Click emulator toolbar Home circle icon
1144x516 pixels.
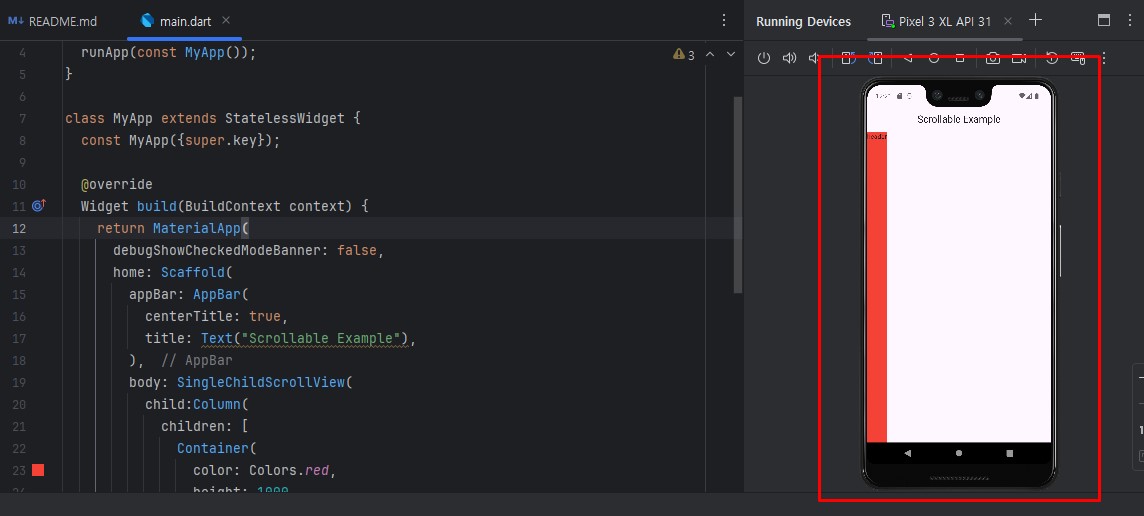[x=934, y=58]
